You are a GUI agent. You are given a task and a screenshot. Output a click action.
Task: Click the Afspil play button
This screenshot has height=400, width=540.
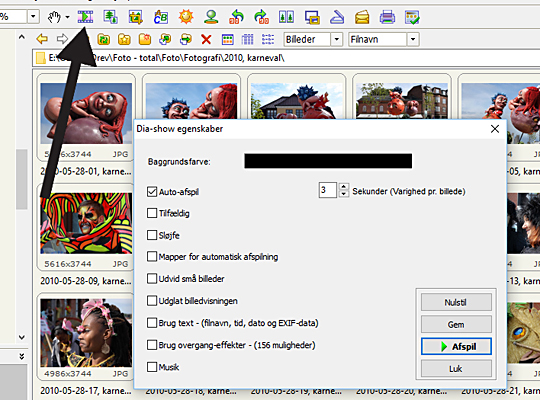coord(456,347)
